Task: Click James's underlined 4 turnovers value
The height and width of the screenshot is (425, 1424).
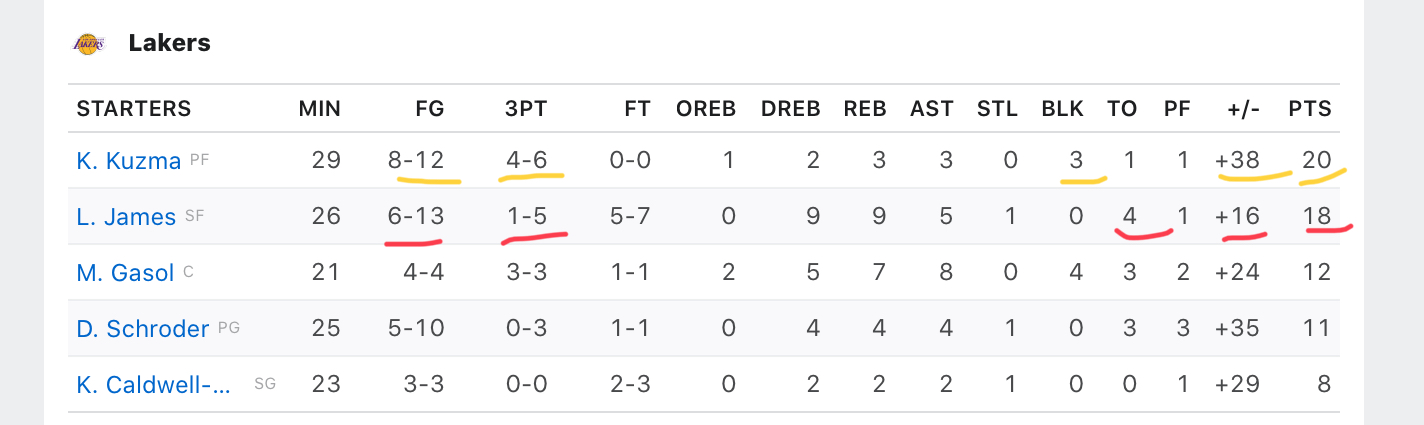Action: pos(1129,216)
